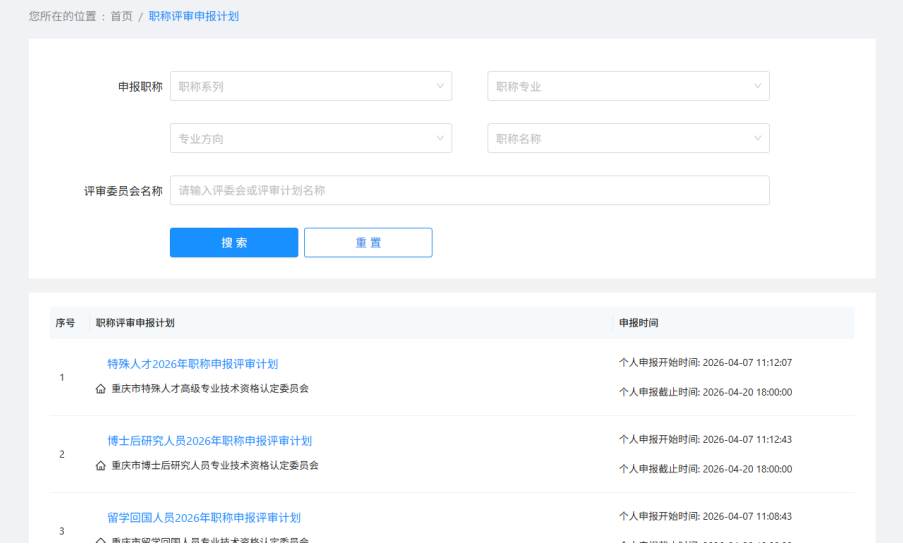
Task: Click 重庆市博士后研究人员专业技术资格认定委员会 committee name
Action: point(215,466)
